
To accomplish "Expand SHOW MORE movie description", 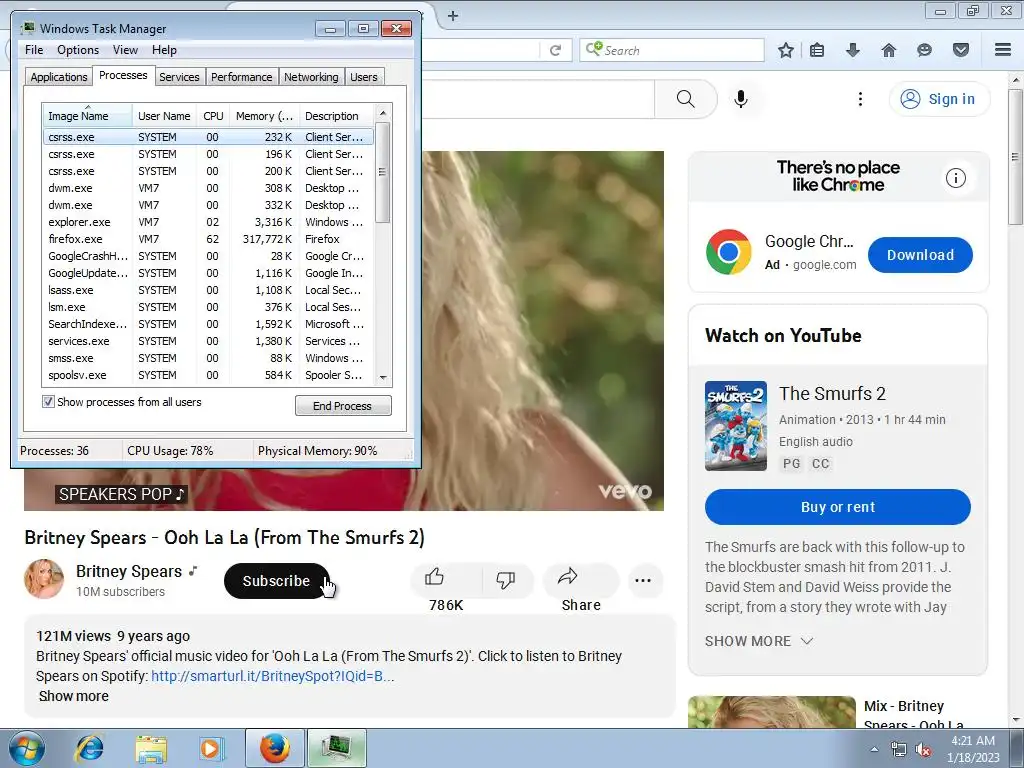I will click(x=759, y=641).
